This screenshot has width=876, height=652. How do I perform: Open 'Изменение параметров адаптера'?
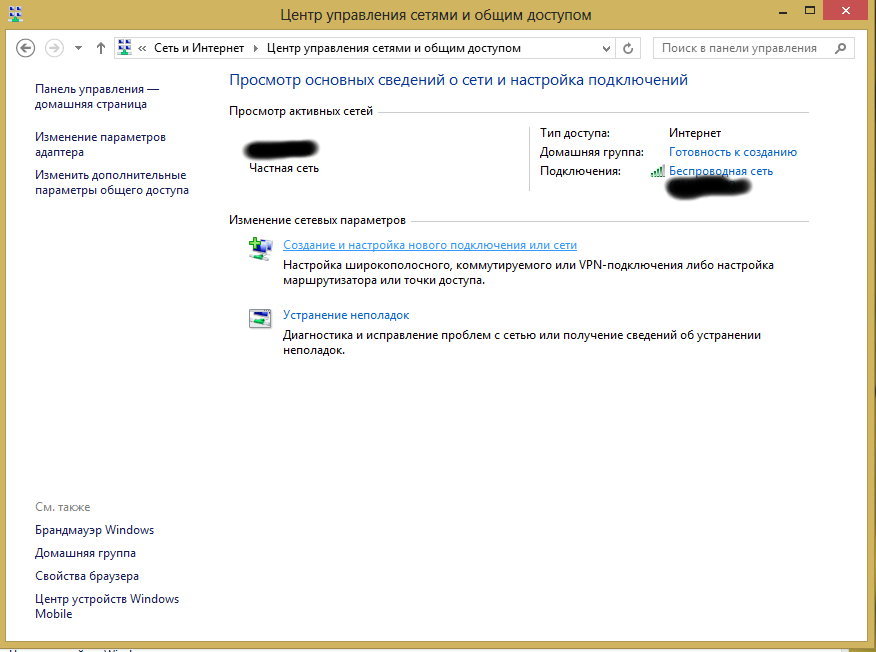click(x=100, y=144)
